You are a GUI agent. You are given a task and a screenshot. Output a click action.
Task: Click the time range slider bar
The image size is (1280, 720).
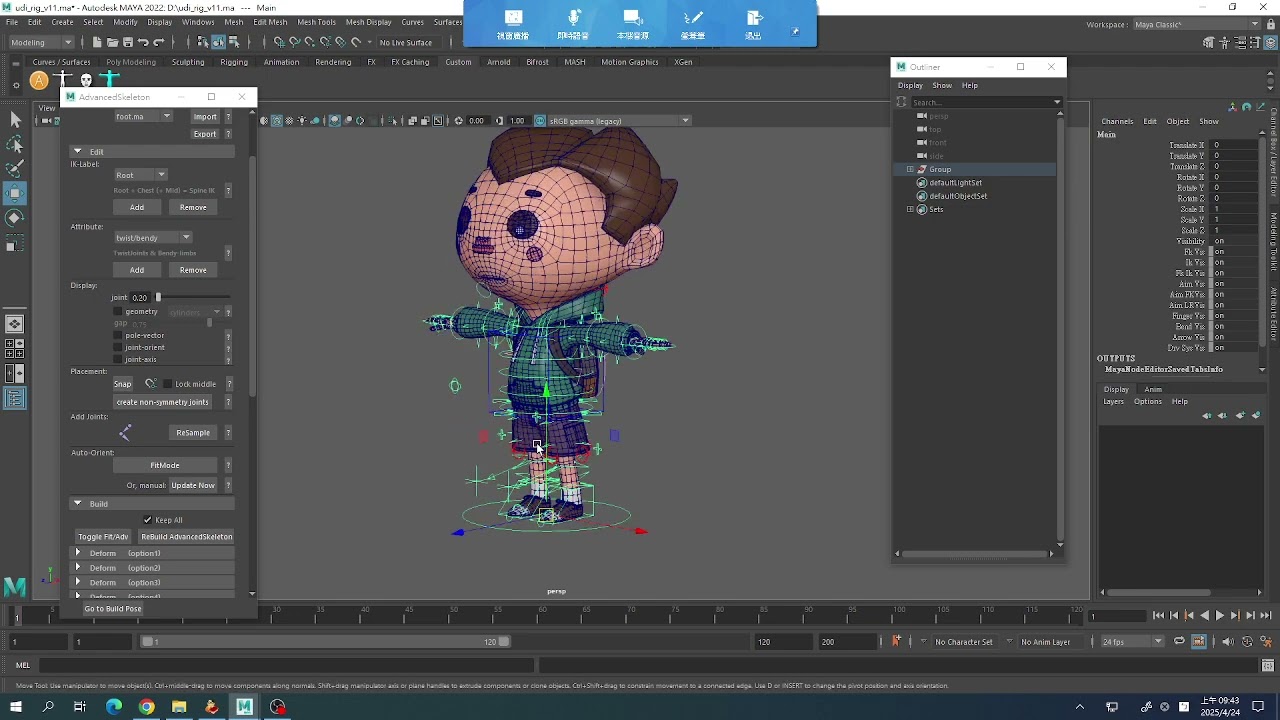coord(325,641)
